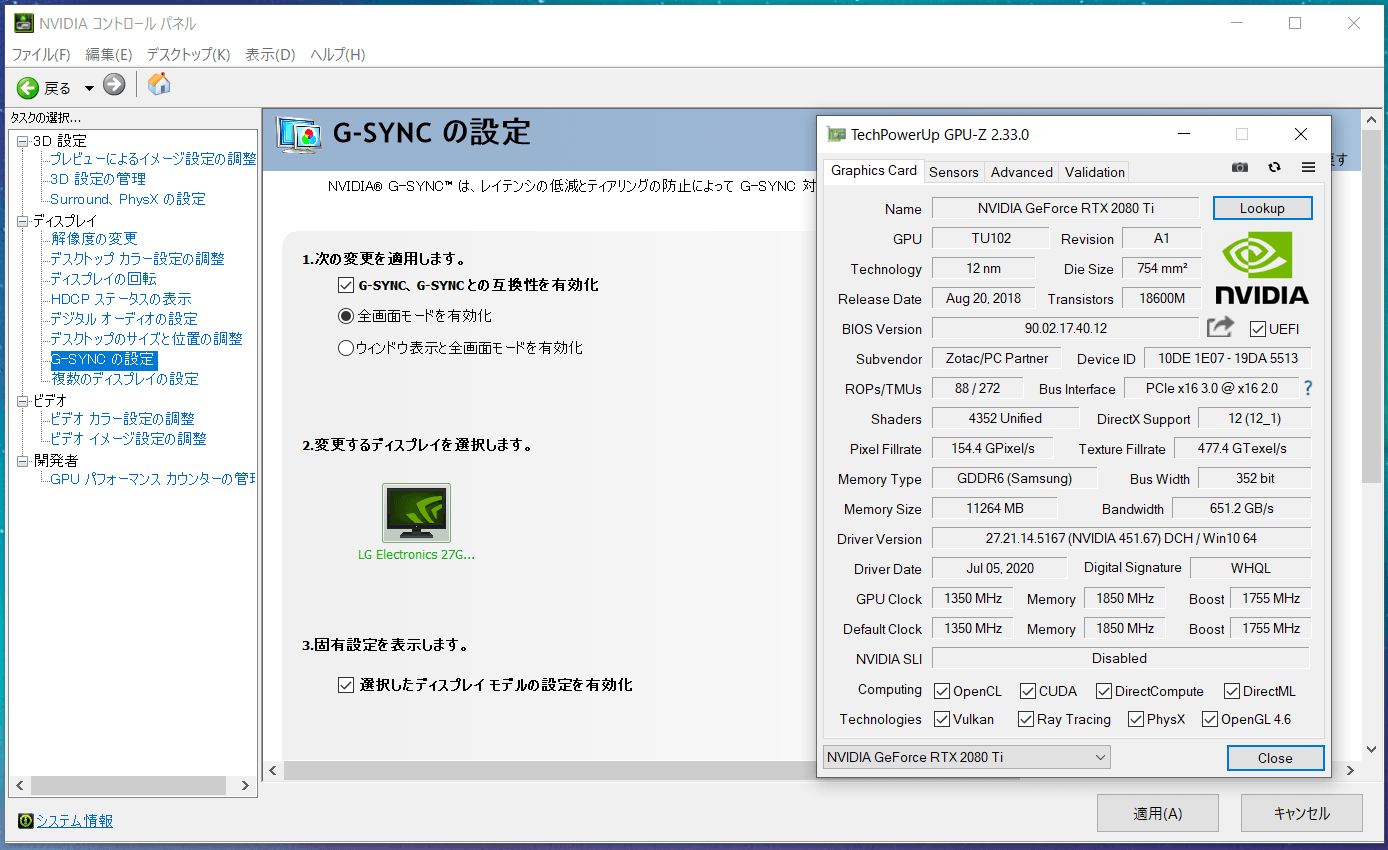
Task: Open HDCP ステータスの表示 tree item
Action: (x=121, y=299)
